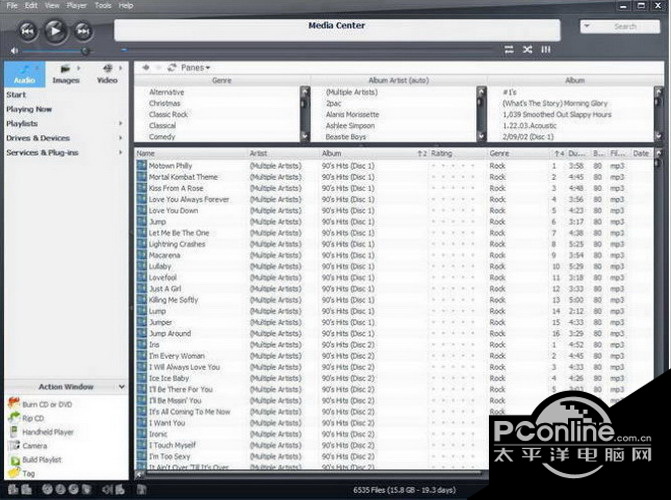Open Playing Now in the sidebar
Viewport: 671px width, 500px height.
(29, 109)
